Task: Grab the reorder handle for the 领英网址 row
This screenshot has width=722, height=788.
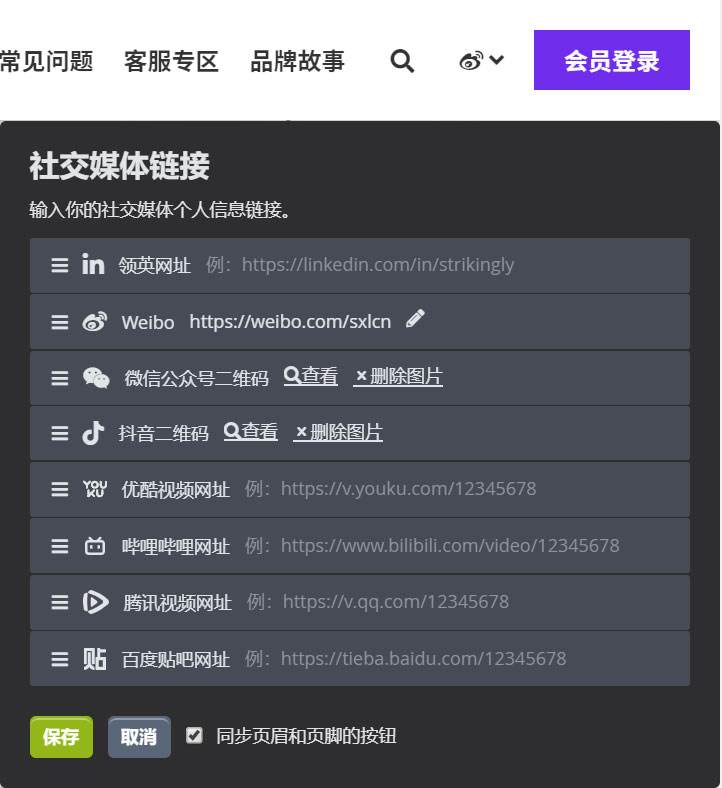Action: [x=60, y=265]
